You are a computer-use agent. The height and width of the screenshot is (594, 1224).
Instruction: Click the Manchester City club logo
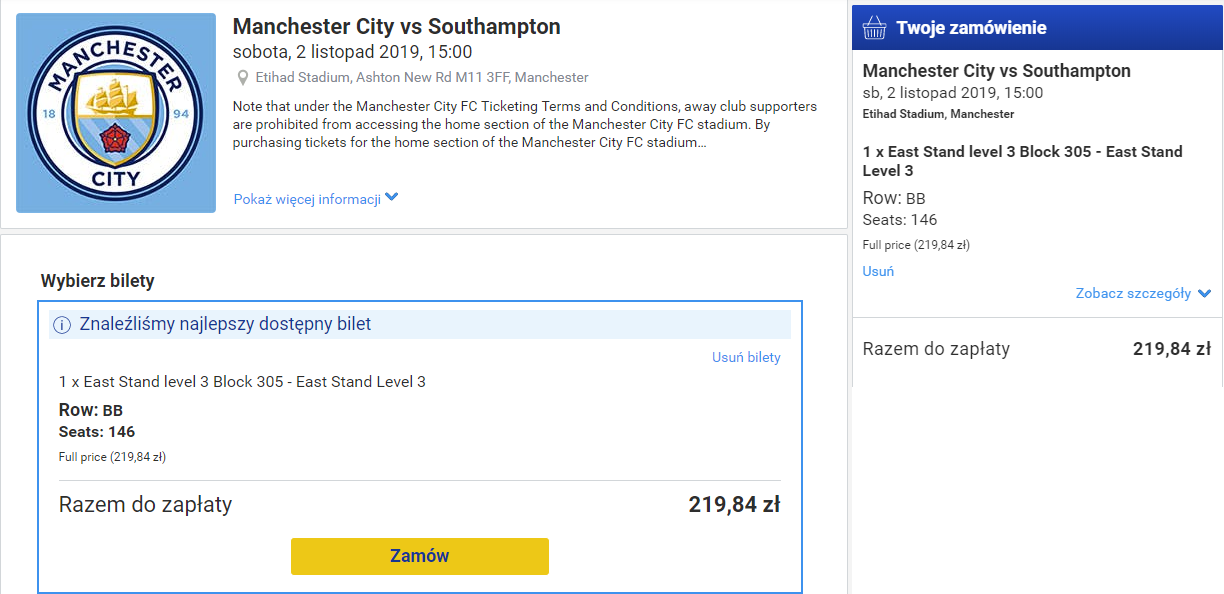pyautogui.click(x=116, y=113)
